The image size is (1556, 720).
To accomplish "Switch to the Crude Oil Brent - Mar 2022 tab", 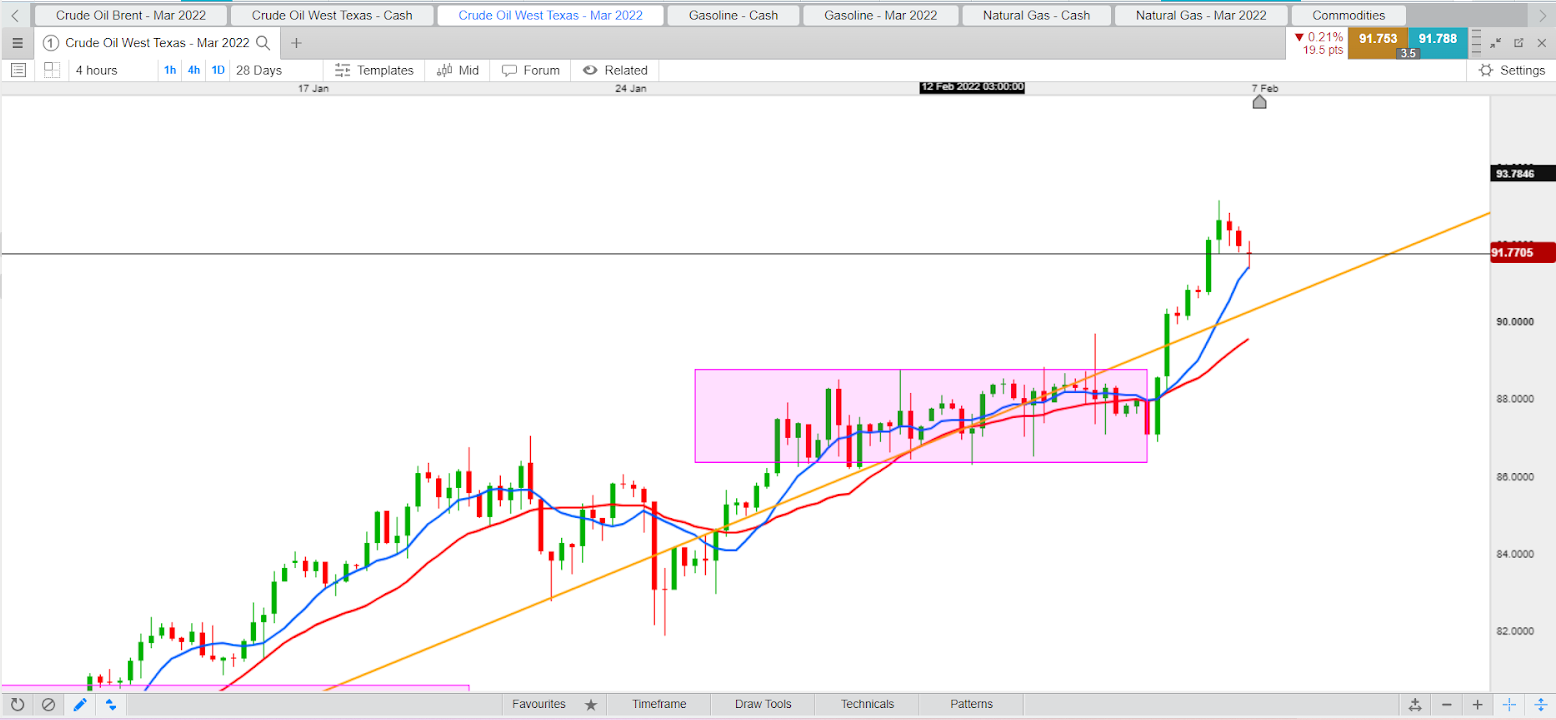I will point(130,15).
